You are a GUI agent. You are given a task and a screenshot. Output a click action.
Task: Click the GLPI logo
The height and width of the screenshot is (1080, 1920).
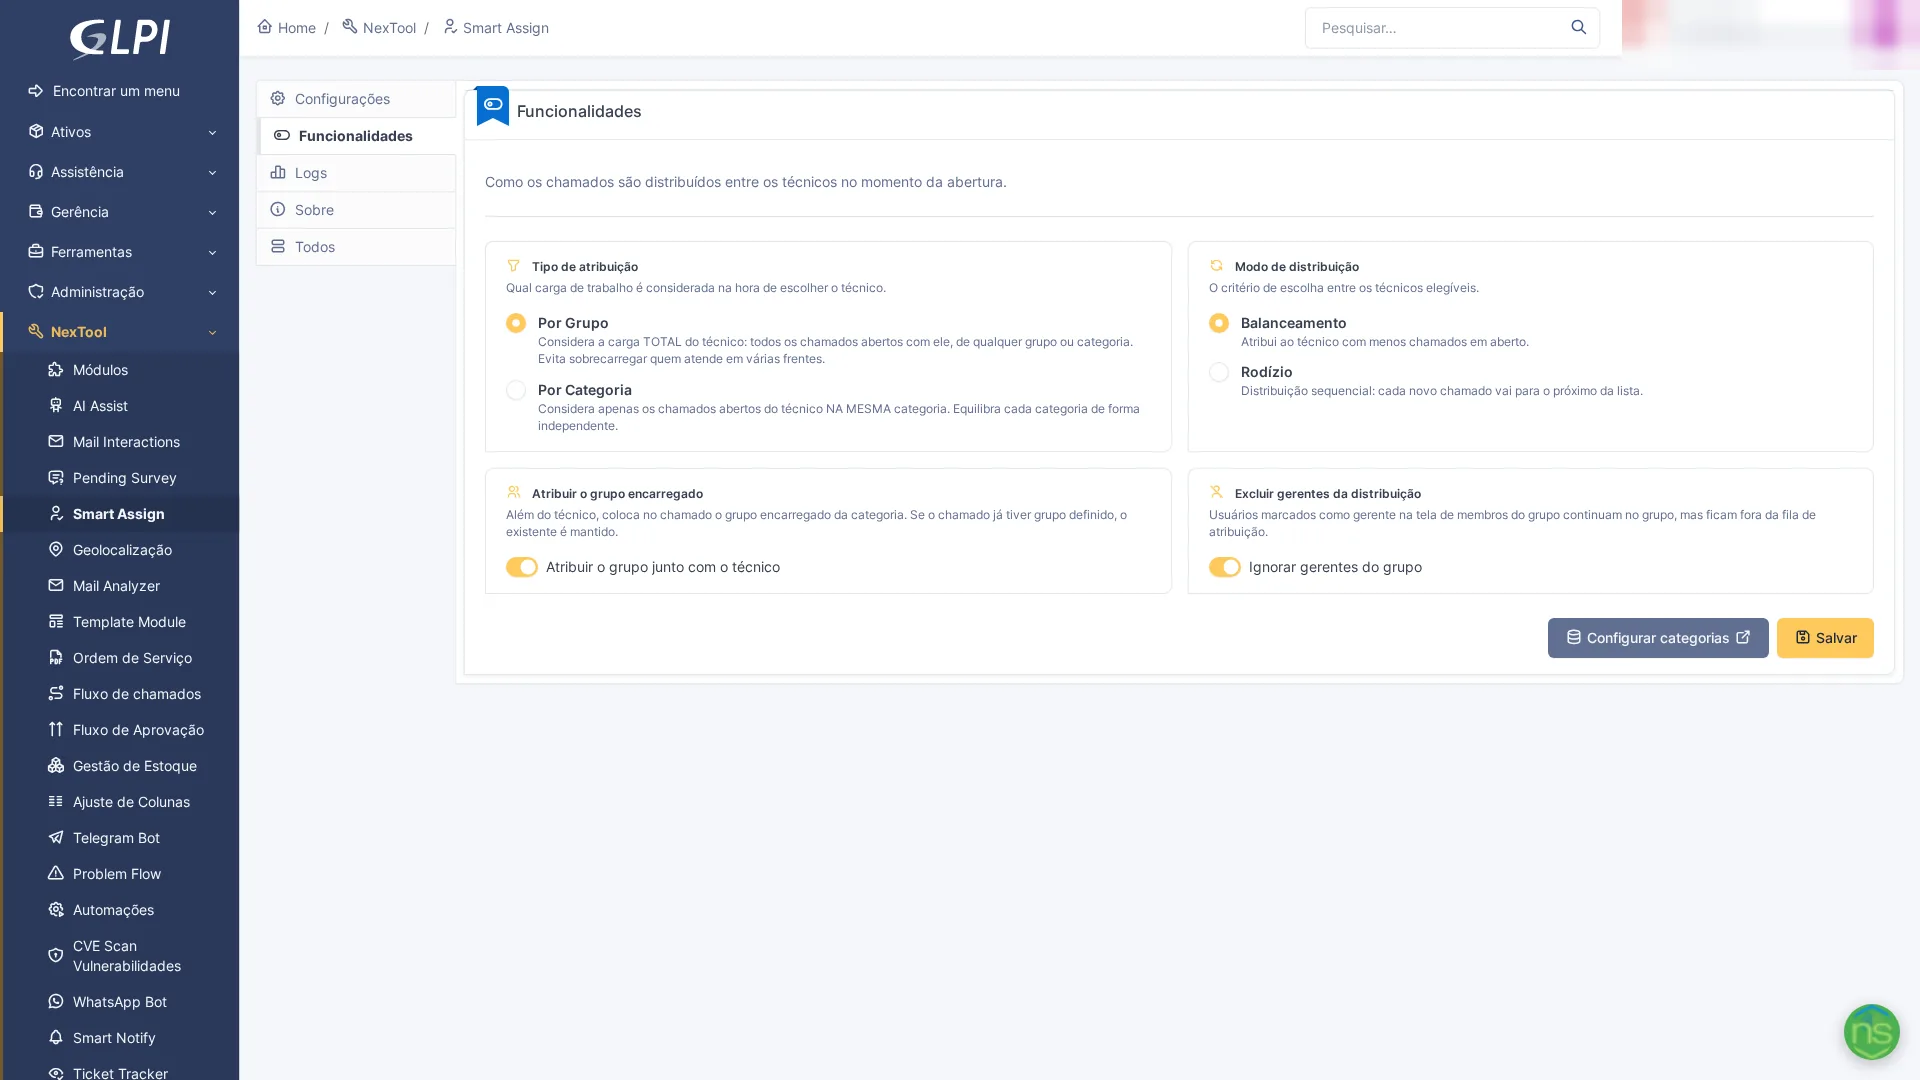pyautogui.click(x=119, y=39)
